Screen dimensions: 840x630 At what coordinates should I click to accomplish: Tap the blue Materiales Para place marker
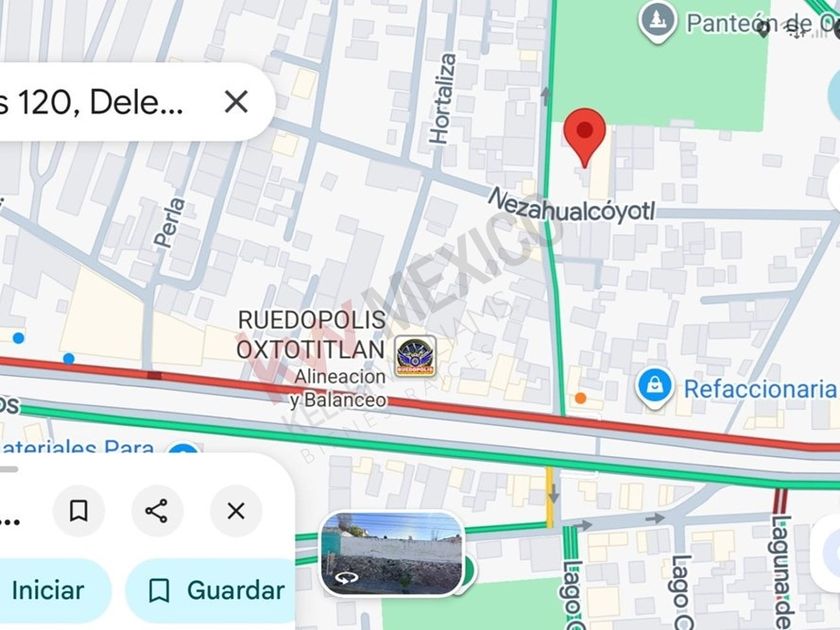tap(183, 449)
